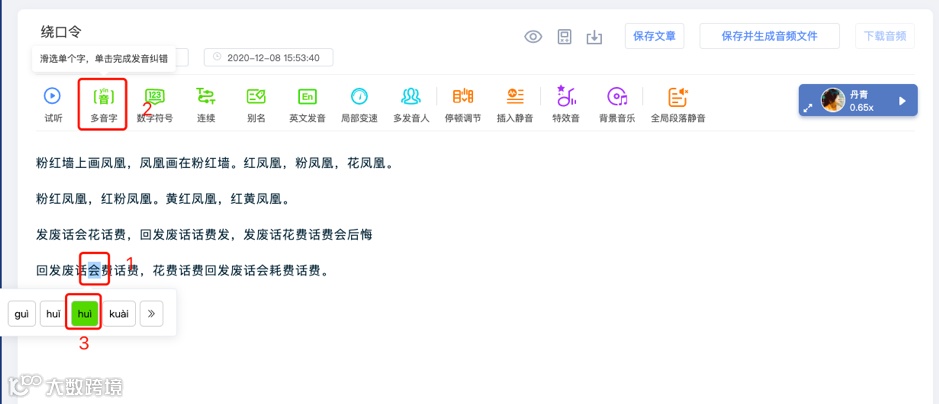This screenshot has height=404, width=939.
Task: Open the 数字符号 number symbol tool
Action: click(x=155, y=104)
